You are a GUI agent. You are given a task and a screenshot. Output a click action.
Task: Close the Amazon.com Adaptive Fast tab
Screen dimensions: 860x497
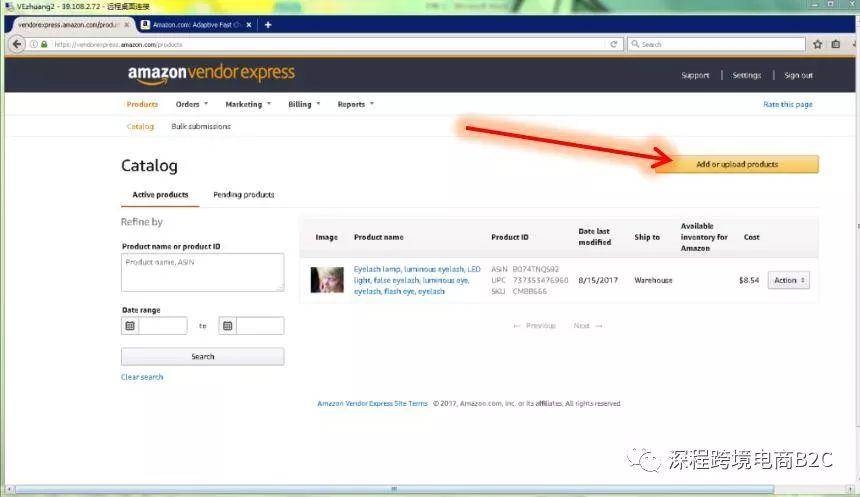tap(249, 25)
